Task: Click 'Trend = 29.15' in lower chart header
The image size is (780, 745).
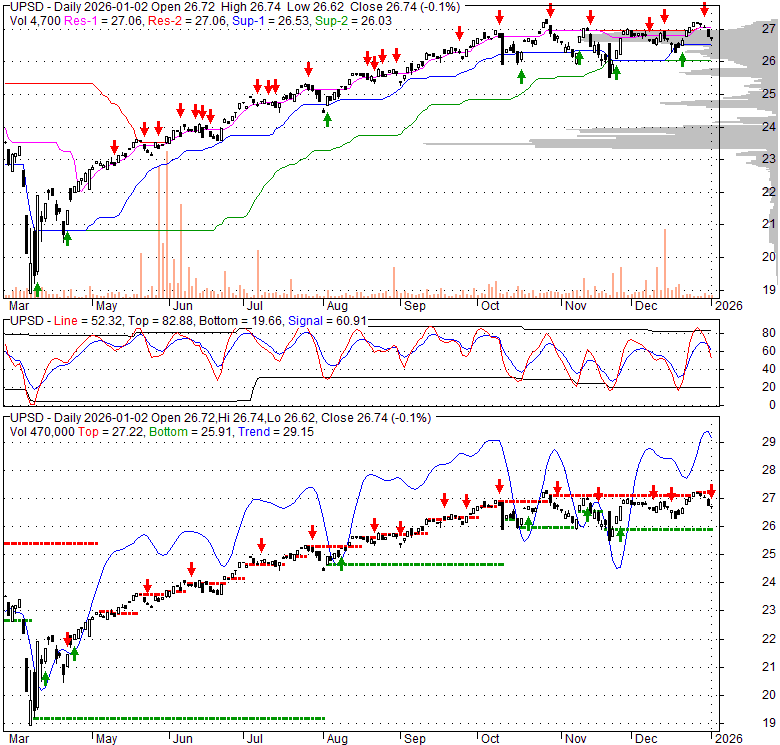Action: pyautogui.click(x=276, y=432)
